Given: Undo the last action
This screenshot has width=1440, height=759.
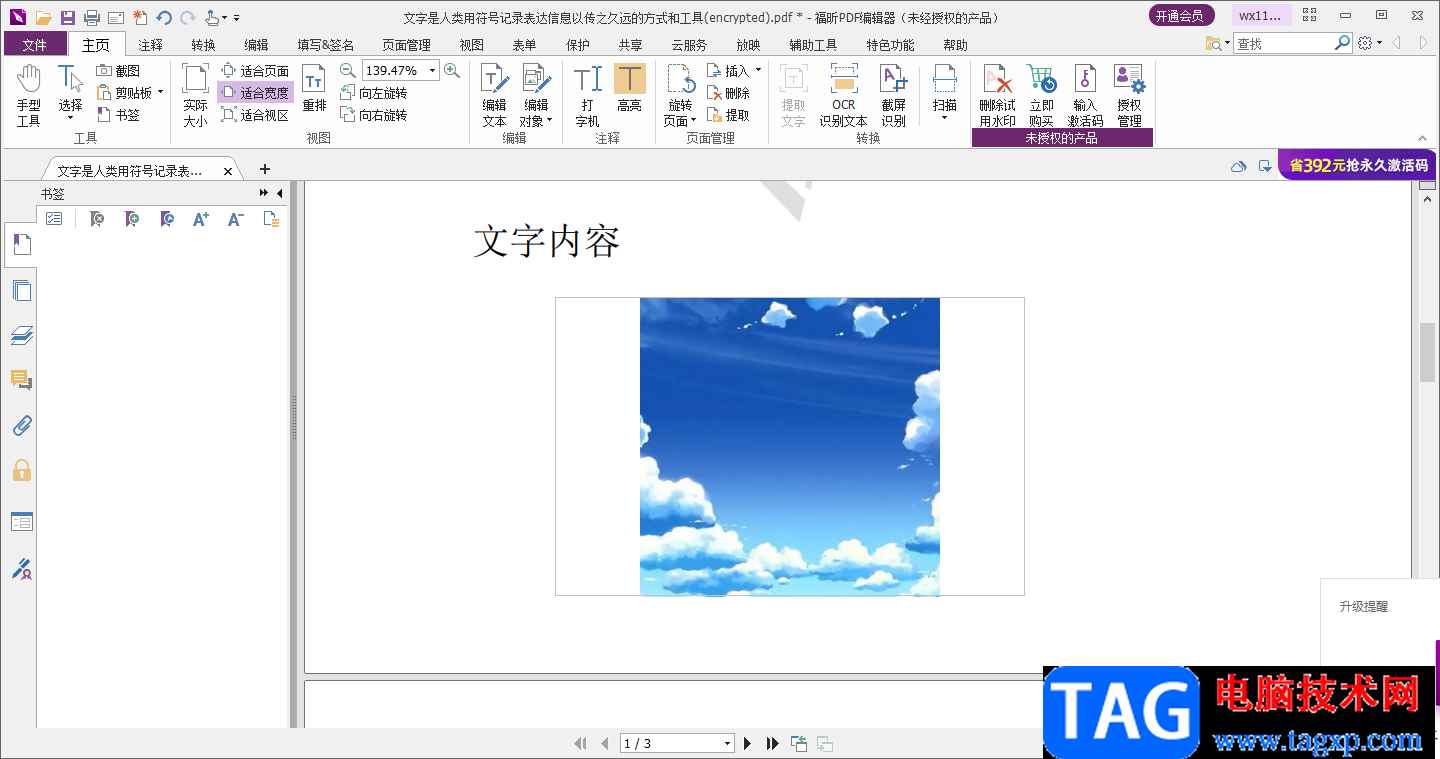Looking at the screenshot, I should pos(164,17).
